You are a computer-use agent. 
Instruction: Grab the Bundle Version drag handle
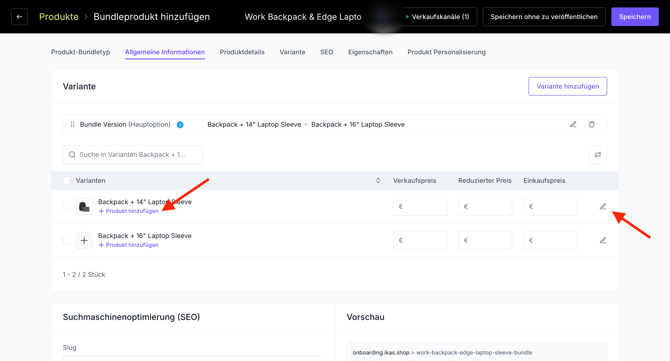pyautogui.click(x=72, y=124)
